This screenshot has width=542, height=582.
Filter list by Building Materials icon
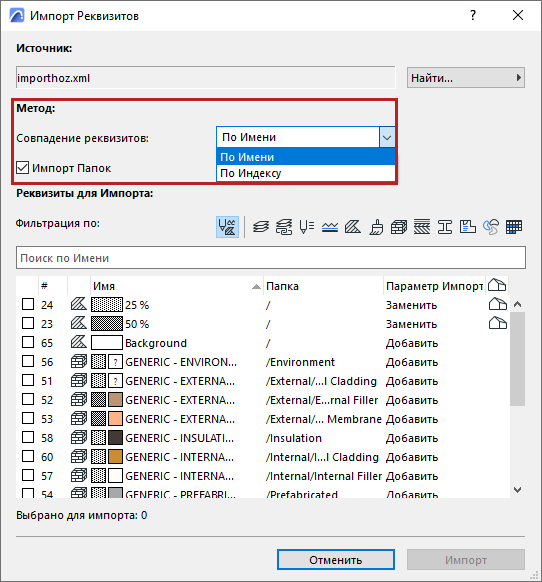coord(399,226)
